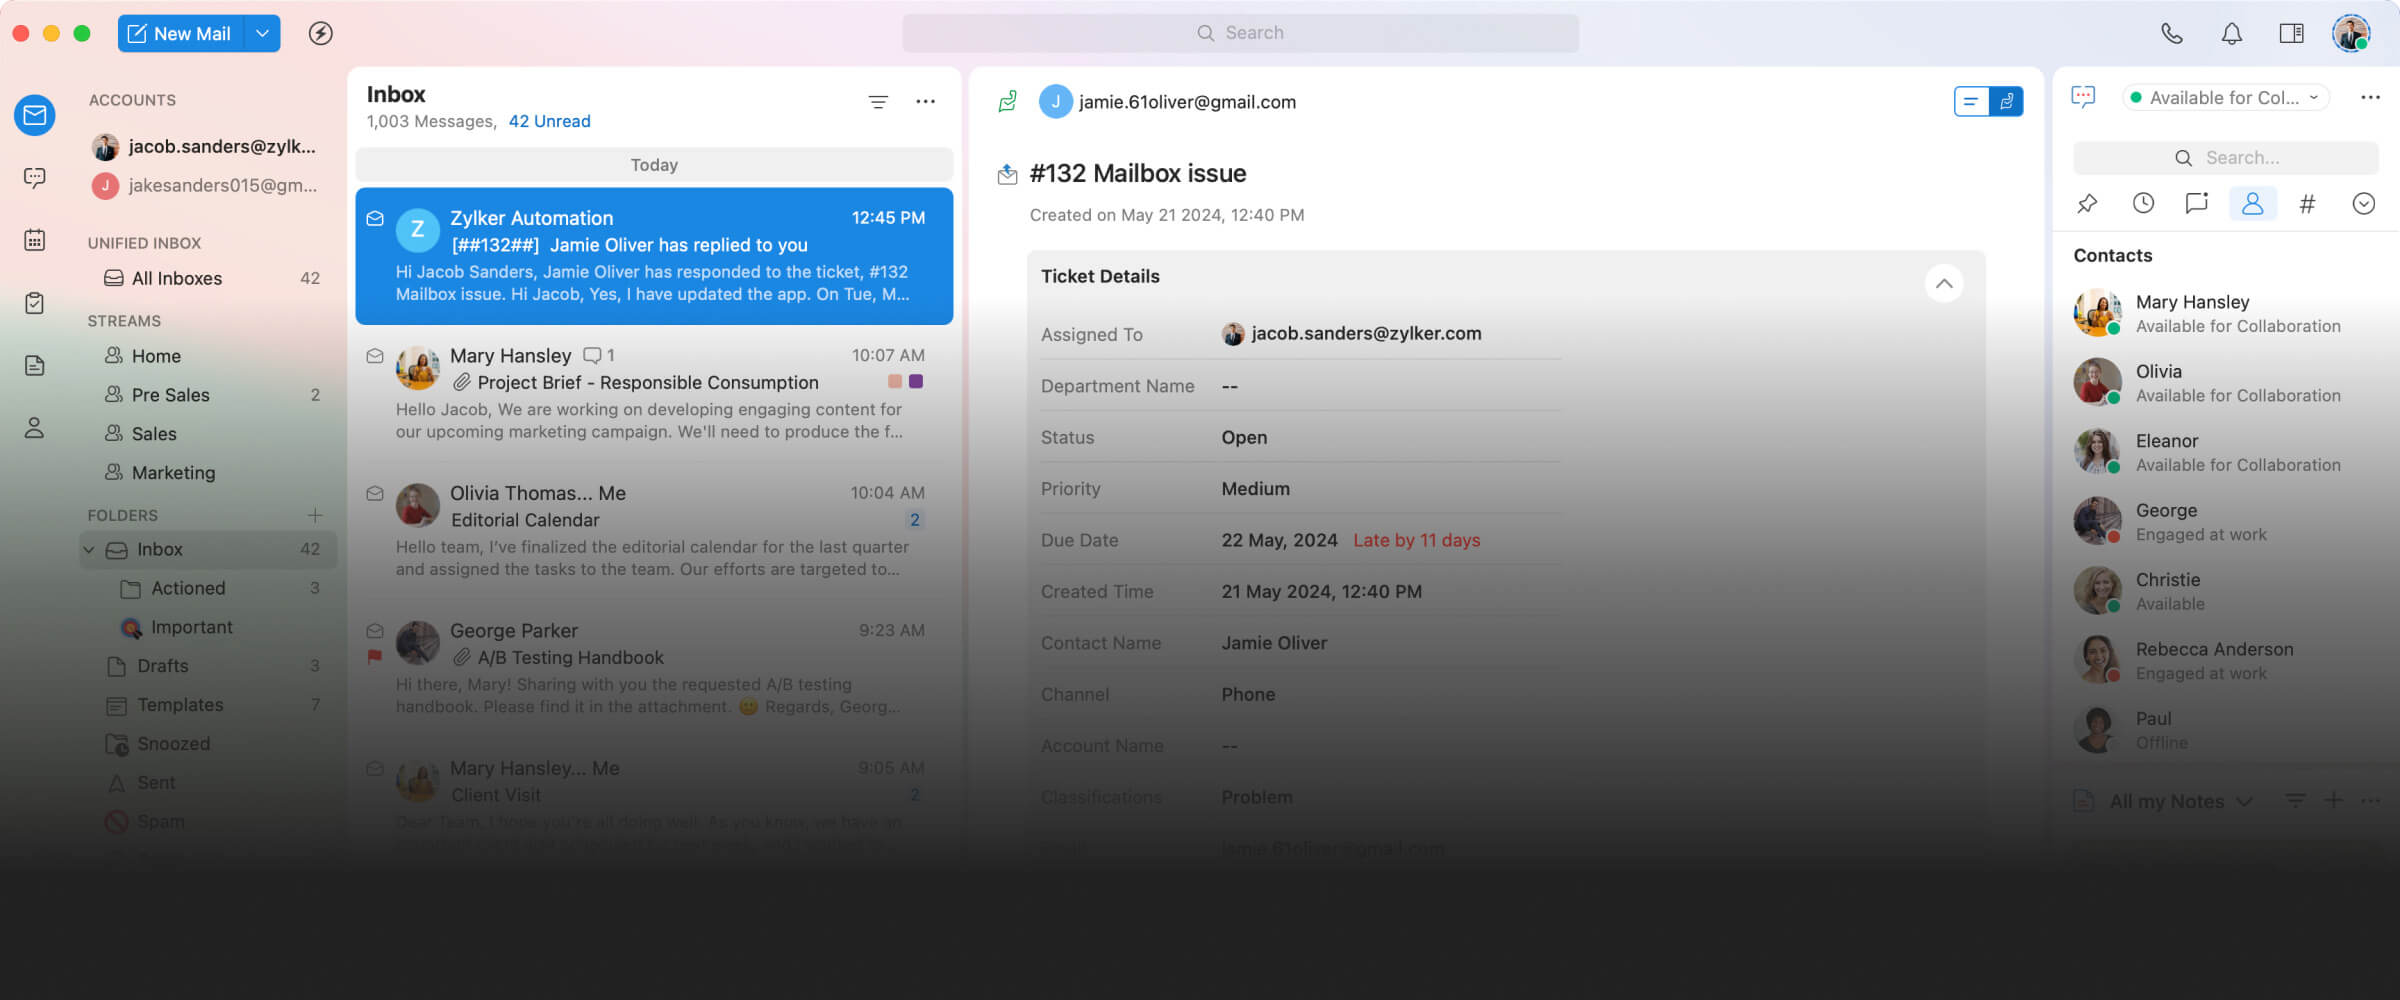
Task: Open the tags panel via the hashtag icon
Action: (2307, 203)
